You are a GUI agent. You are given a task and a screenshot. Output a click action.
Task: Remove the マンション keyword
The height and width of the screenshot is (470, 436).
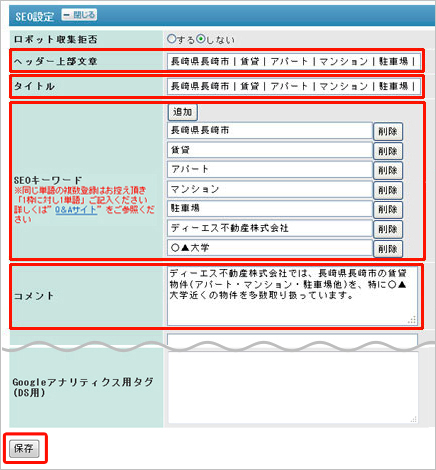388,190
